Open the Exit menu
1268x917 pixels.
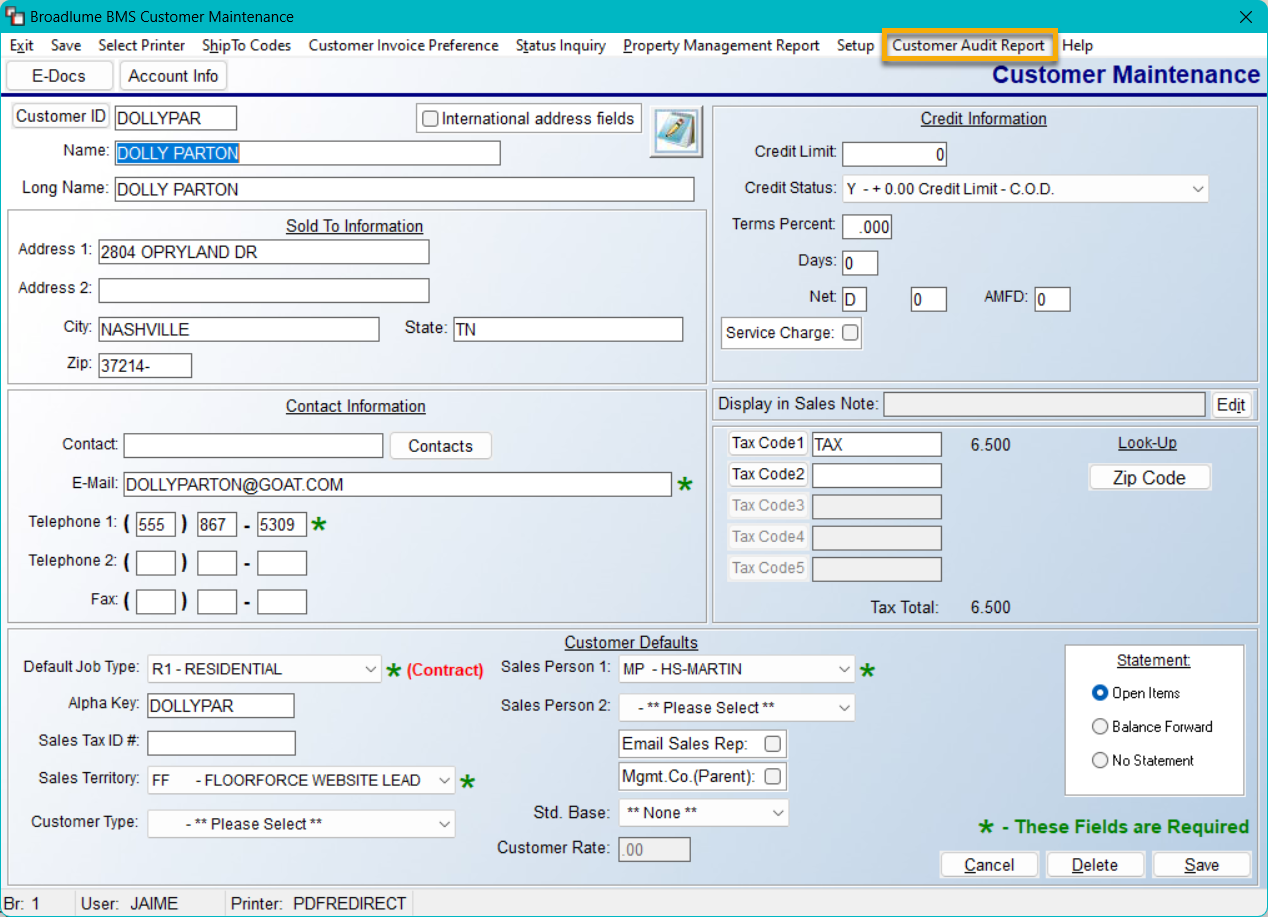(x=22, y=46)
